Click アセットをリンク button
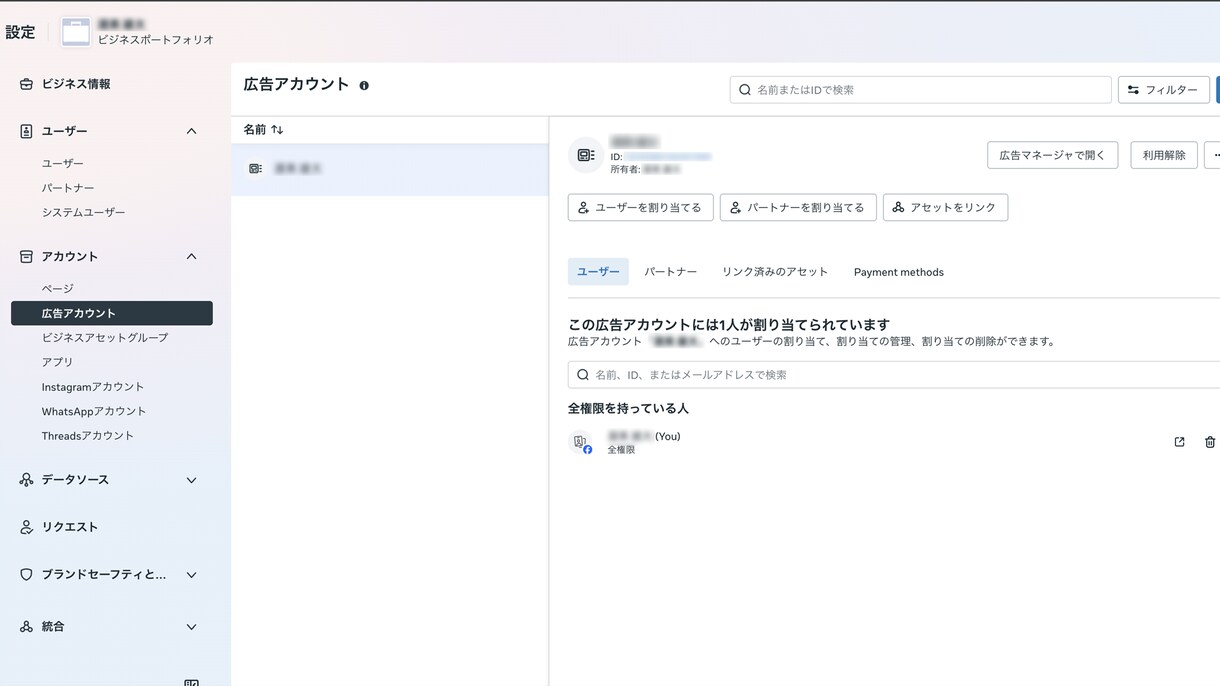 coord(945,207)
